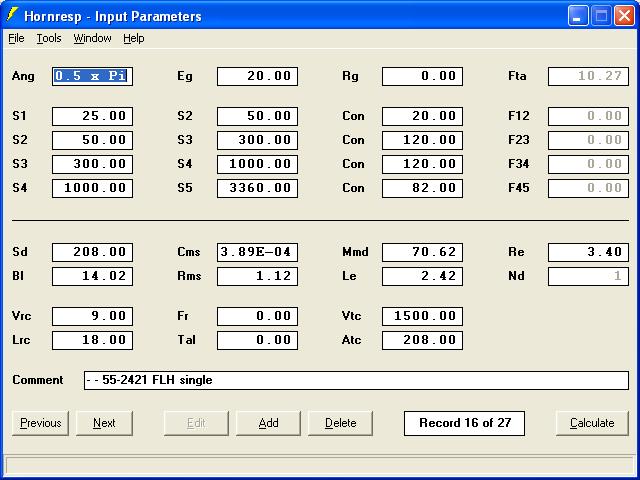Open the Tools menu
Screen dimensions: 640x480
49,38
